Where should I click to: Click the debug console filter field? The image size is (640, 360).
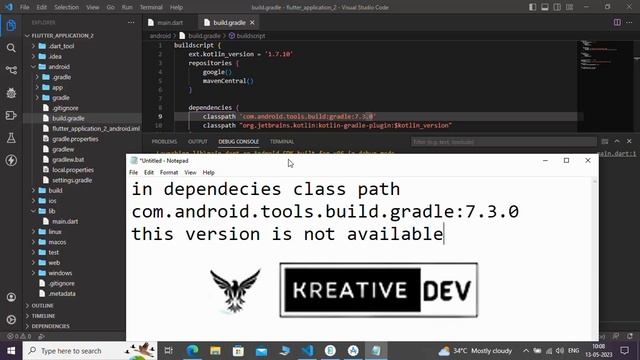pos(503,142)
